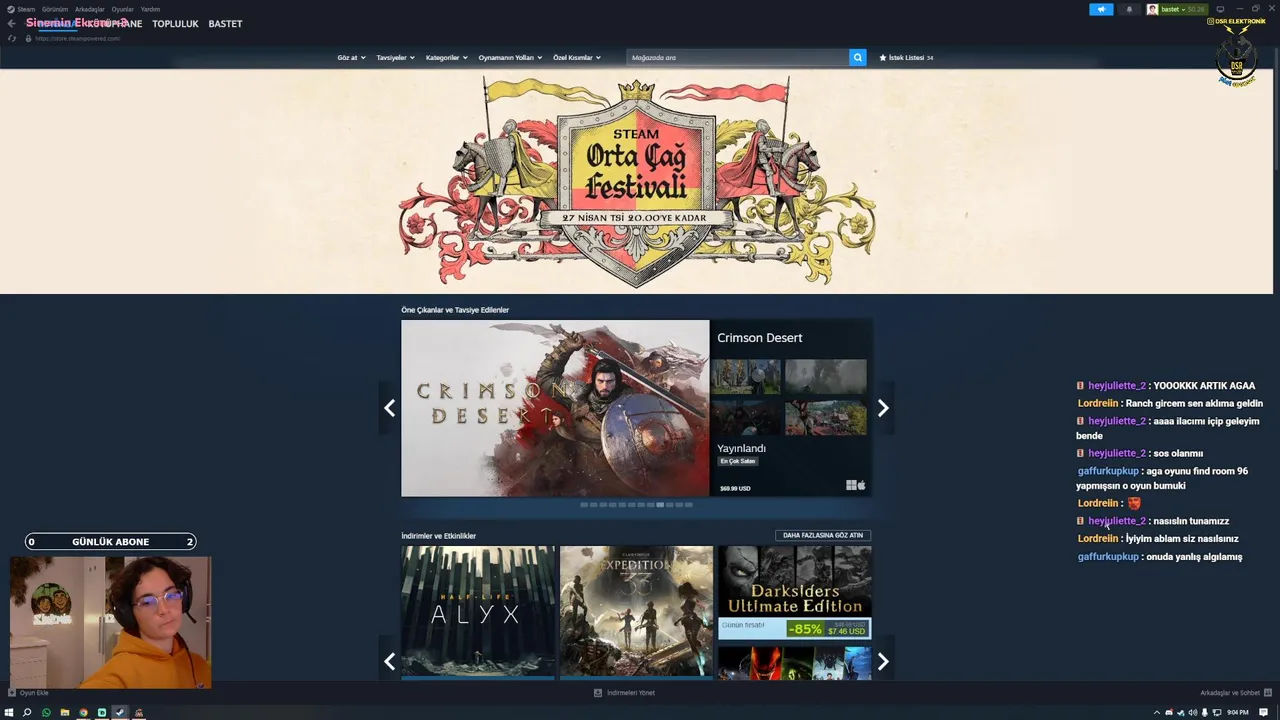The width and height of the screenshot is (1280, 720).
Task: Open İndirmeleri Yönet downloads manager
Action: (625, 692)
